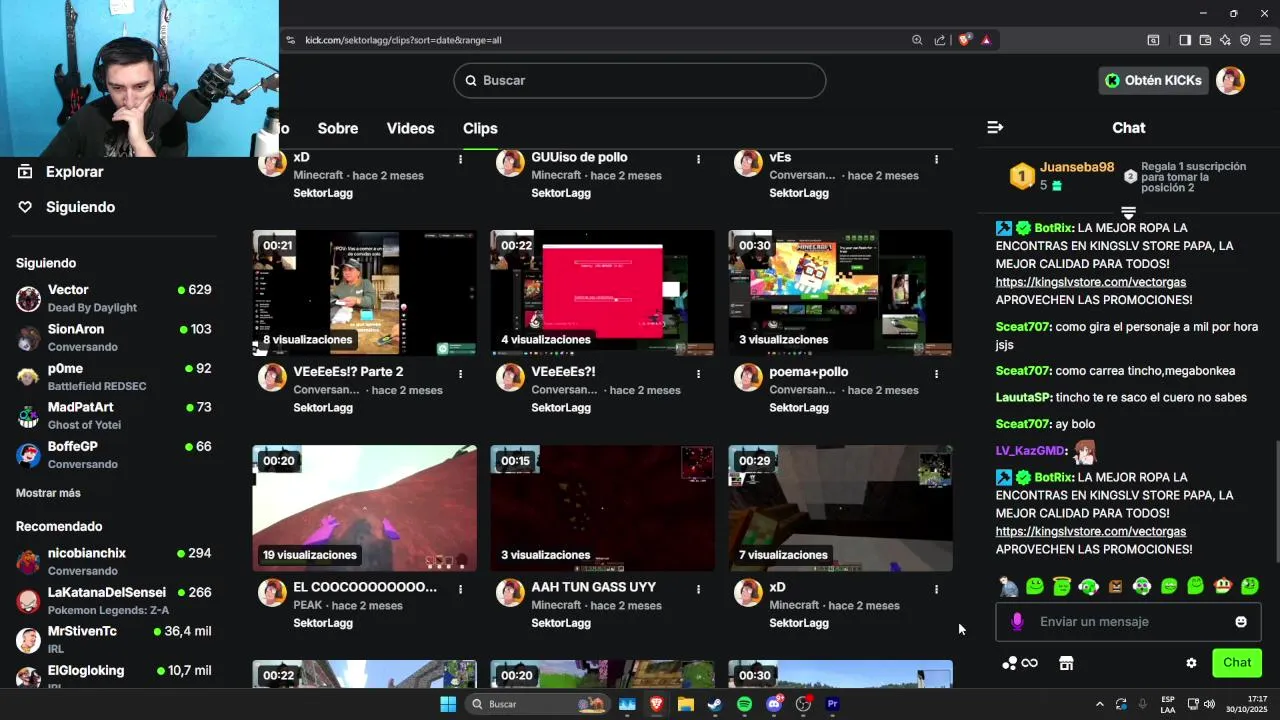
Task: Open Steam from the taskbar
Action: click(715, 704)
